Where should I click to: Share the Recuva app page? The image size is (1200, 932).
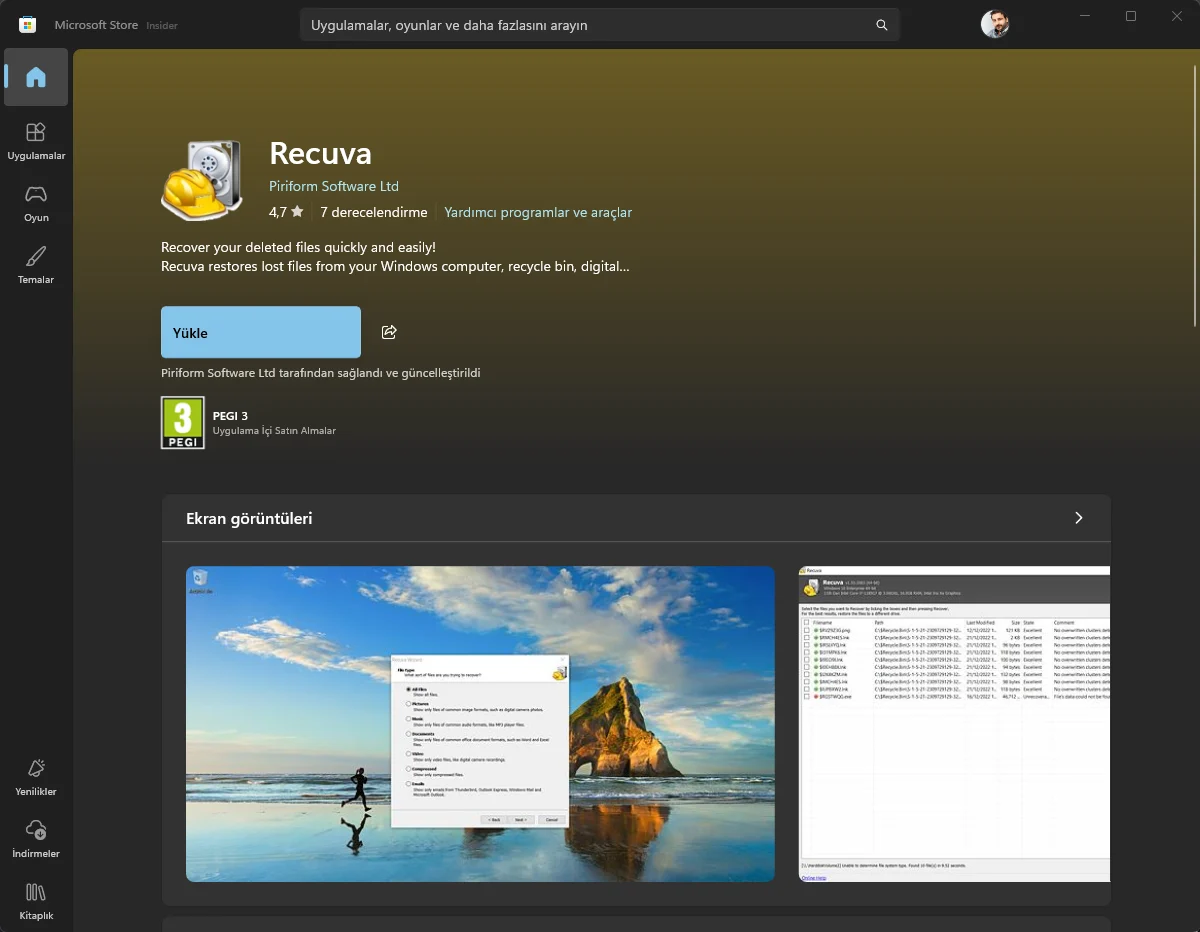click(x=389, y=332)
